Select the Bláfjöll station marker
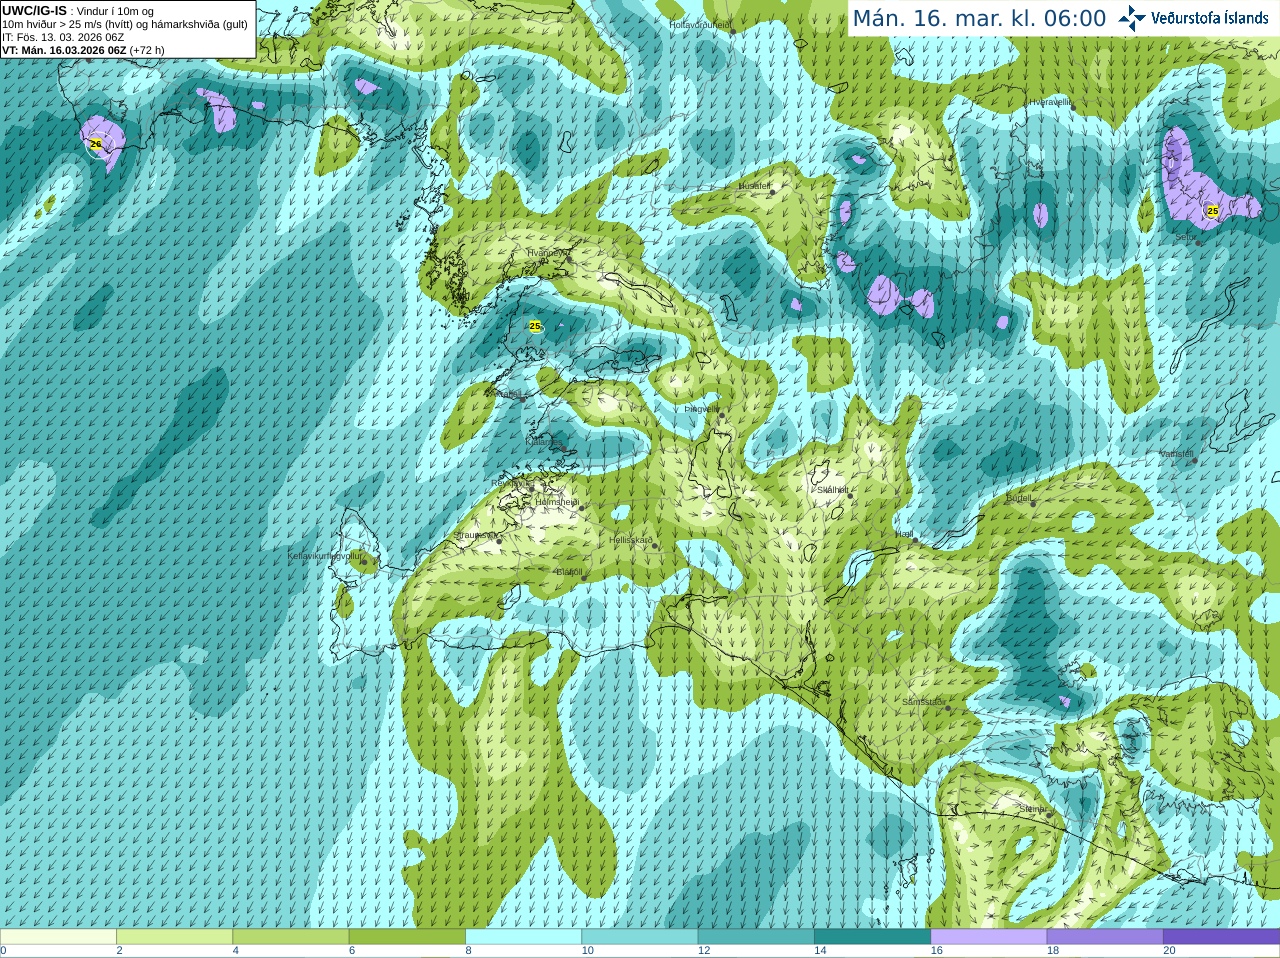This screenshot has height=958, width=1280. 584,578
